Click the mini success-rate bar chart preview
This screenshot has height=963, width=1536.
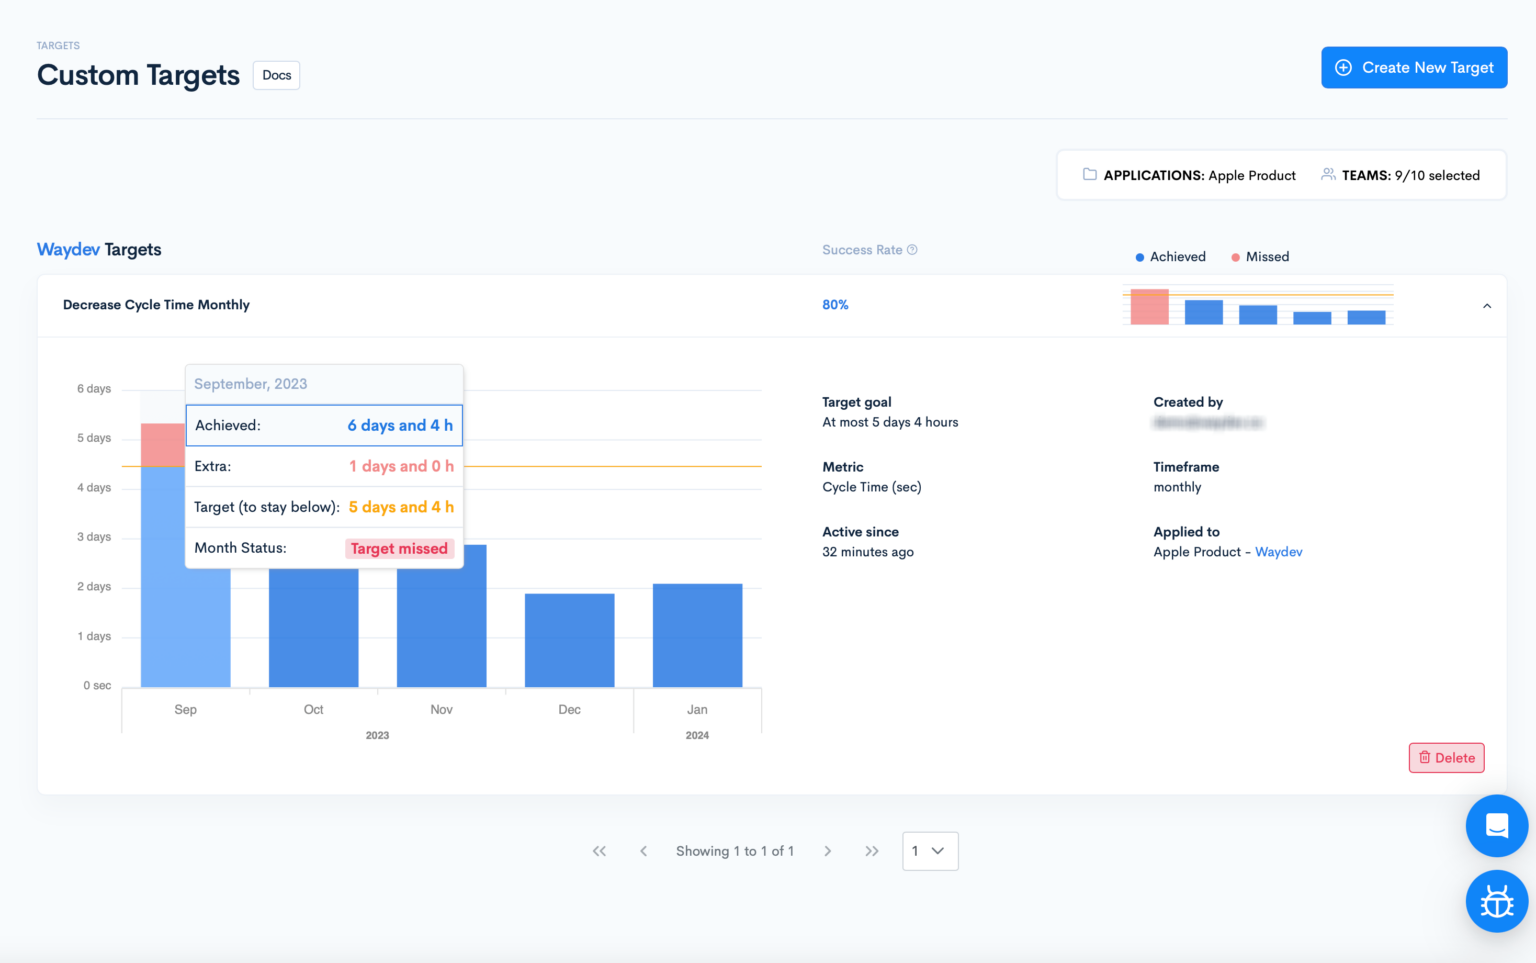pos(1257,305)
